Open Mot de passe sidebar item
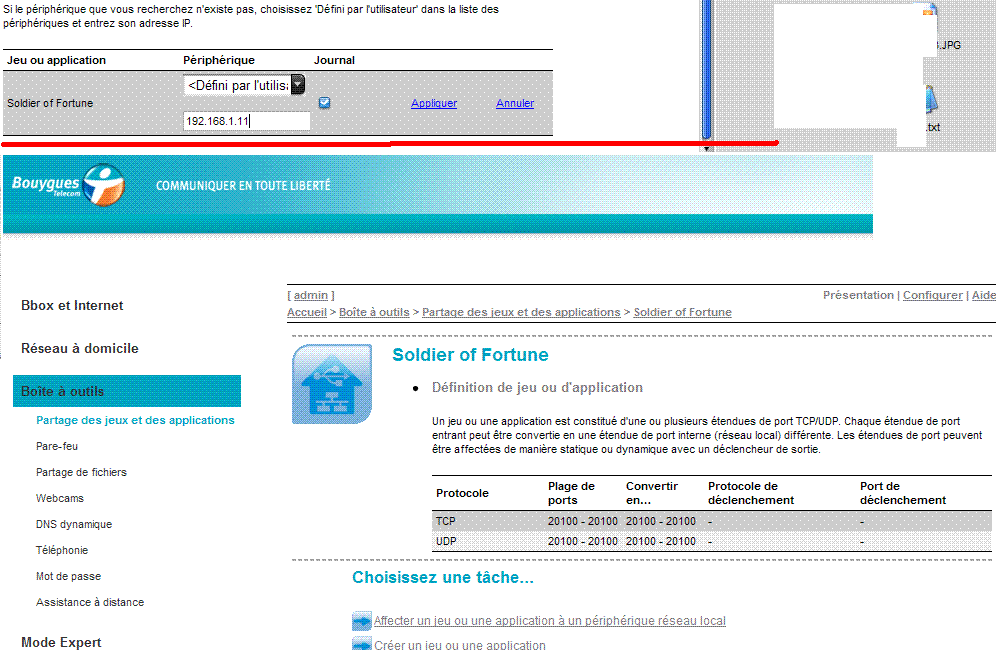The height and width of the screenshot is (658, 996). click(69, 576)
